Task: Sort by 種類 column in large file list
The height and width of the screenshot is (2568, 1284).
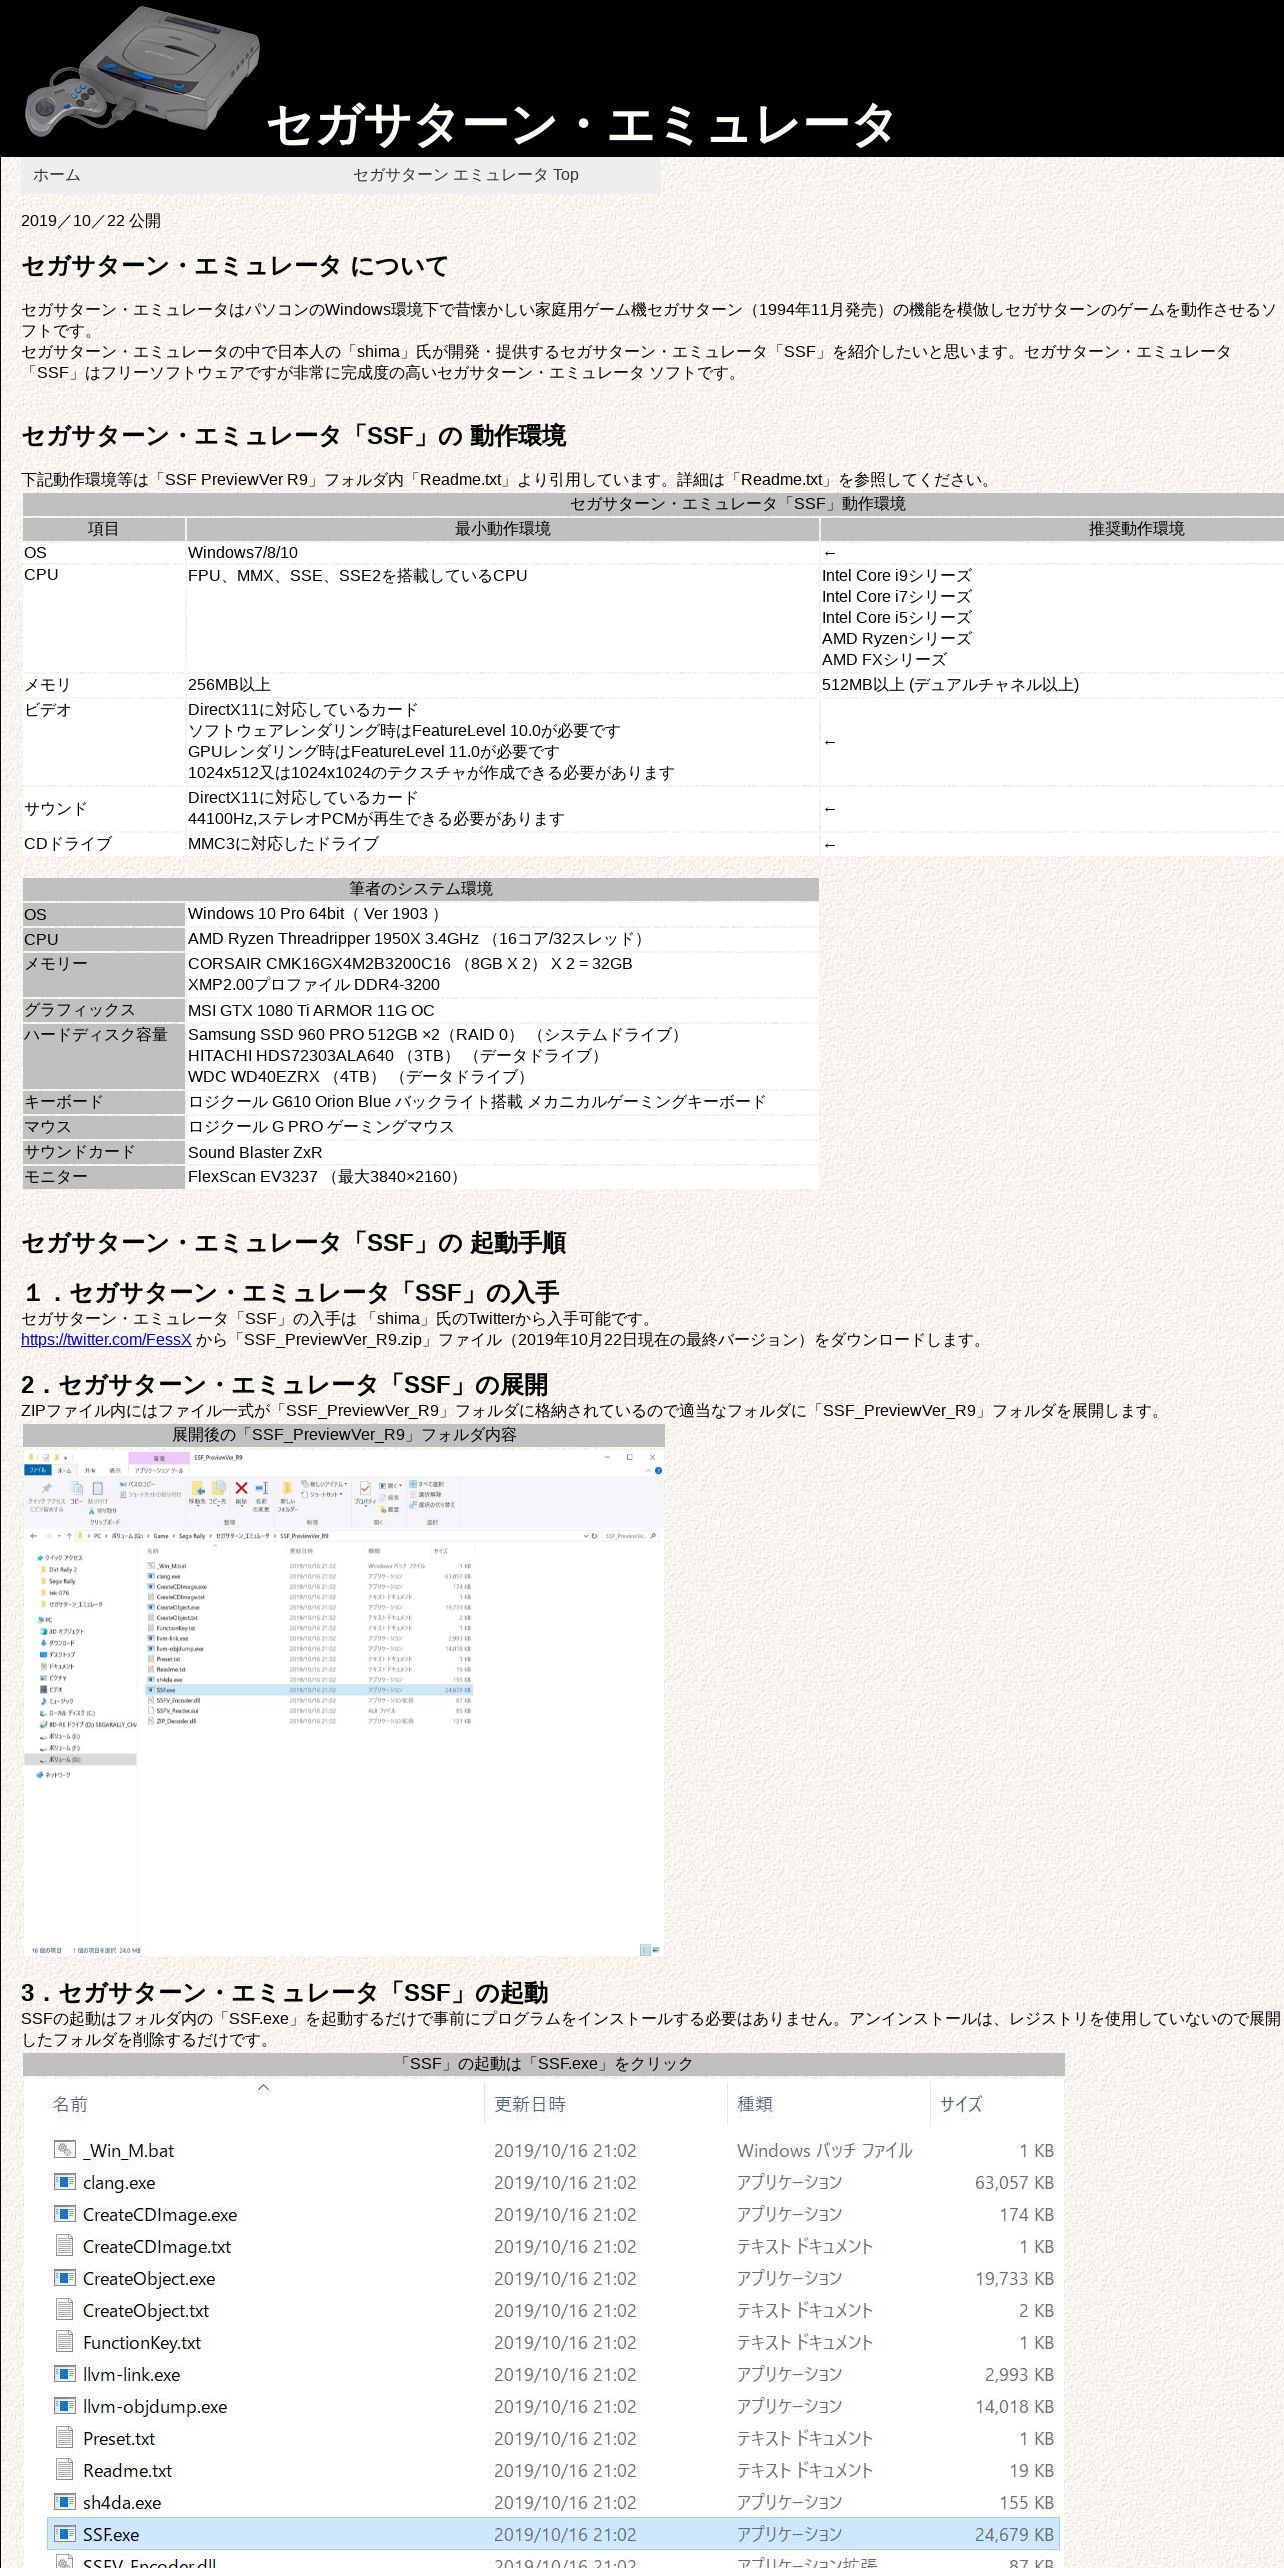Action: 755,2104
